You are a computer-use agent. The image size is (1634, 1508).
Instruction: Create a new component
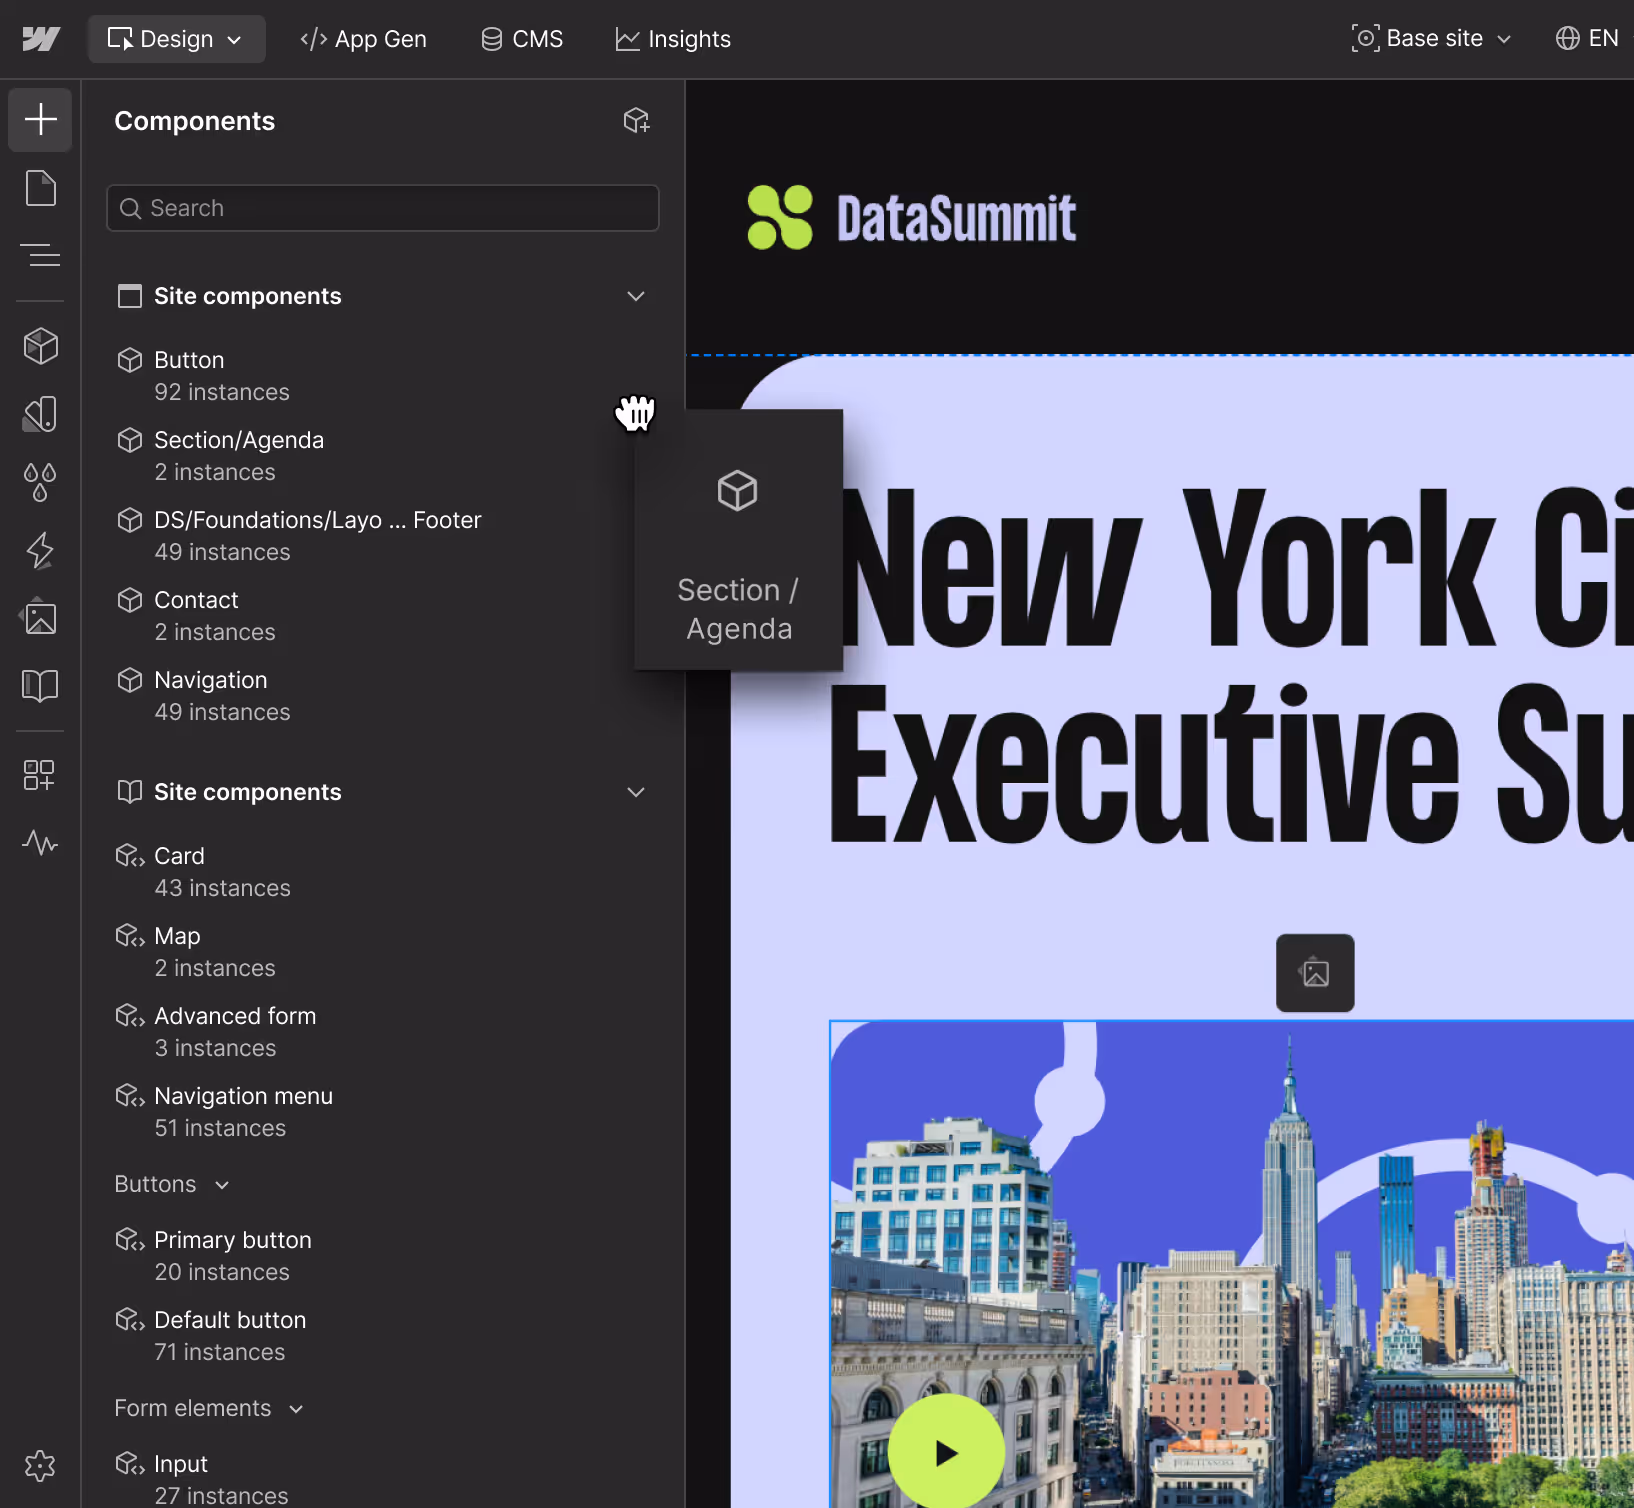(637, 120)
